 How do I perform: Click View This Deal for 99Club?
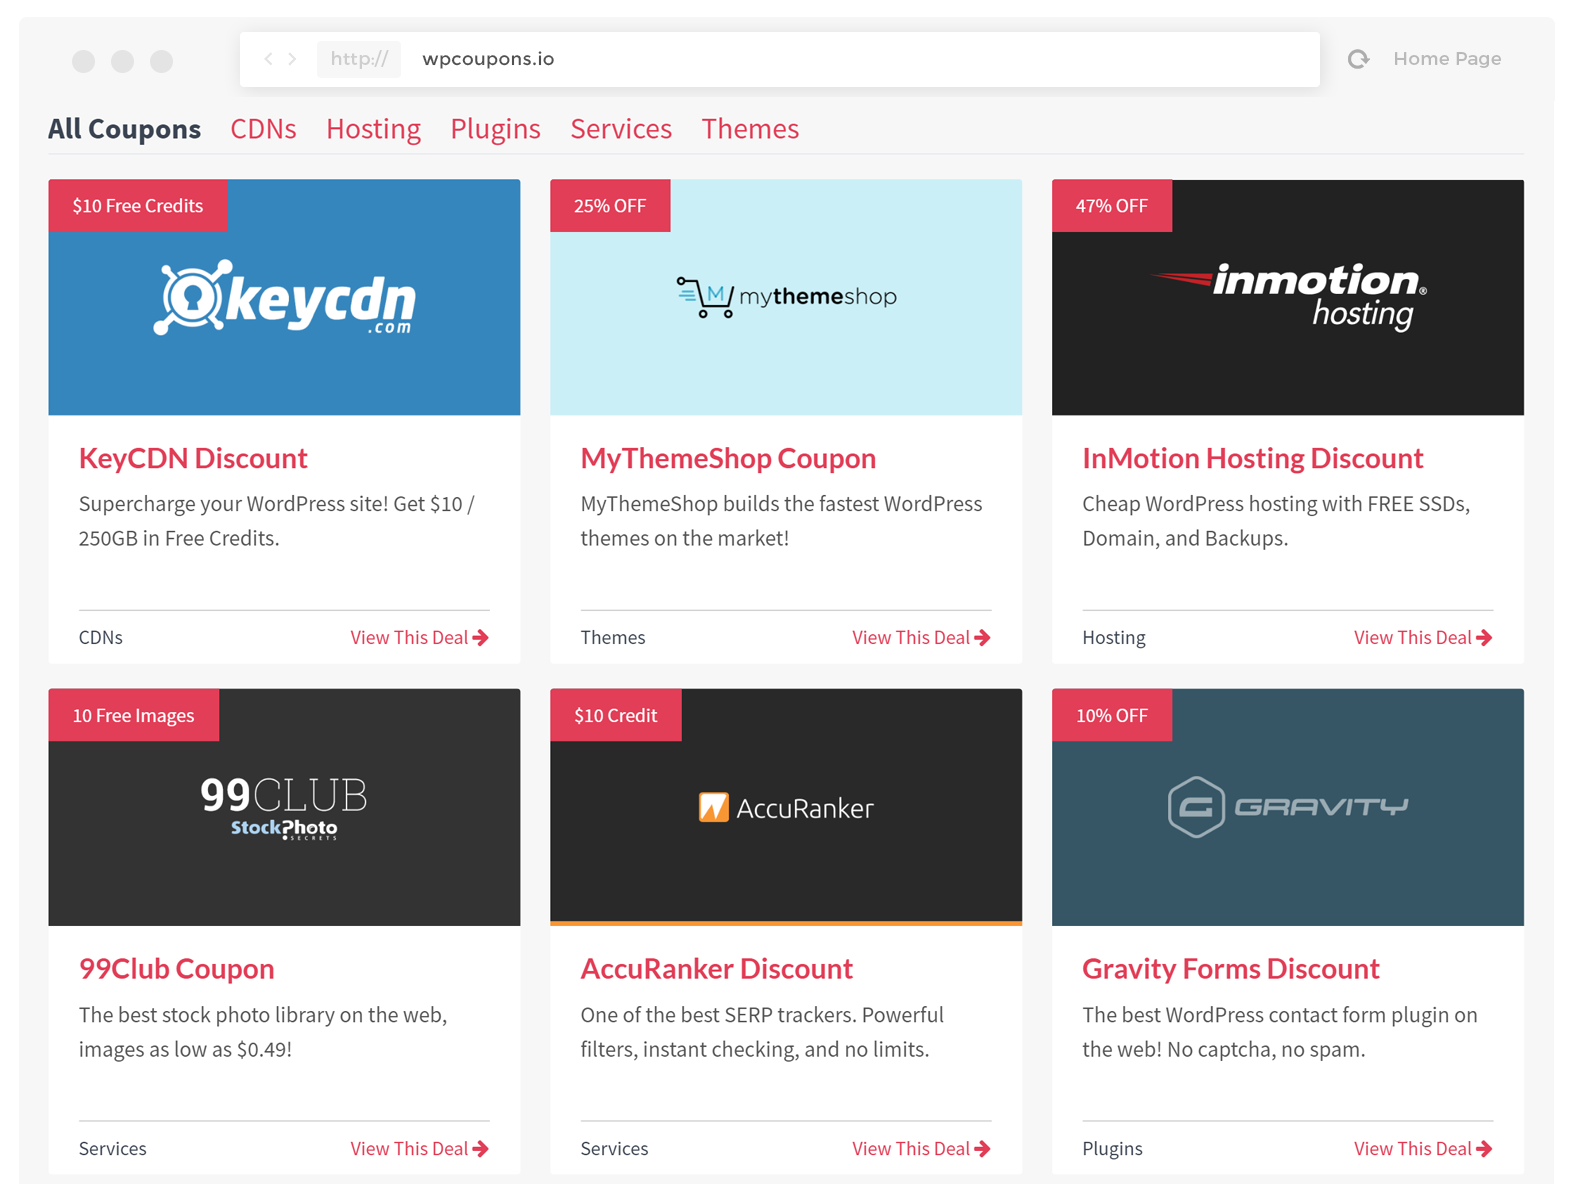click(419, 1149)
